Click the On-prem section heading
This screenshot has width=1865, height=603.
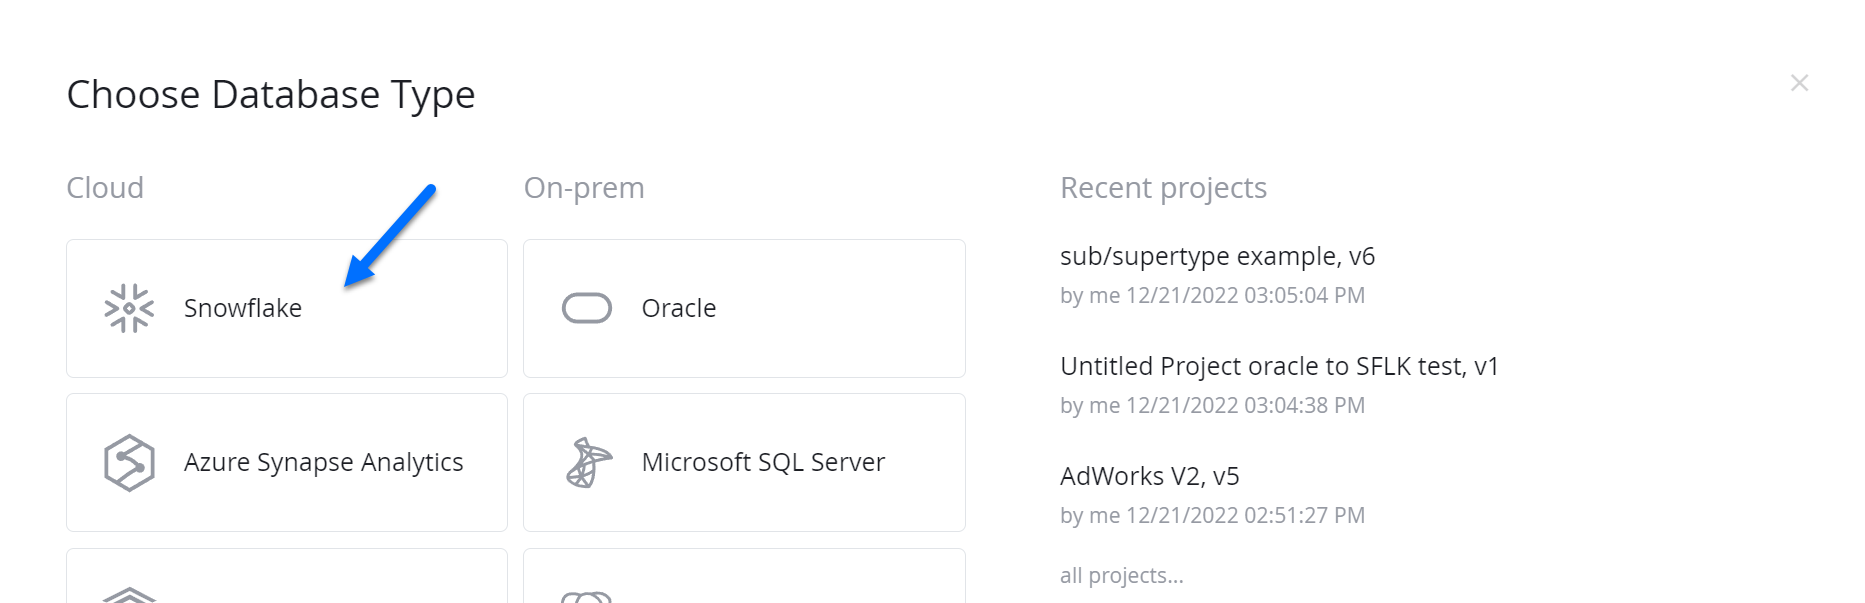(584, 188)
